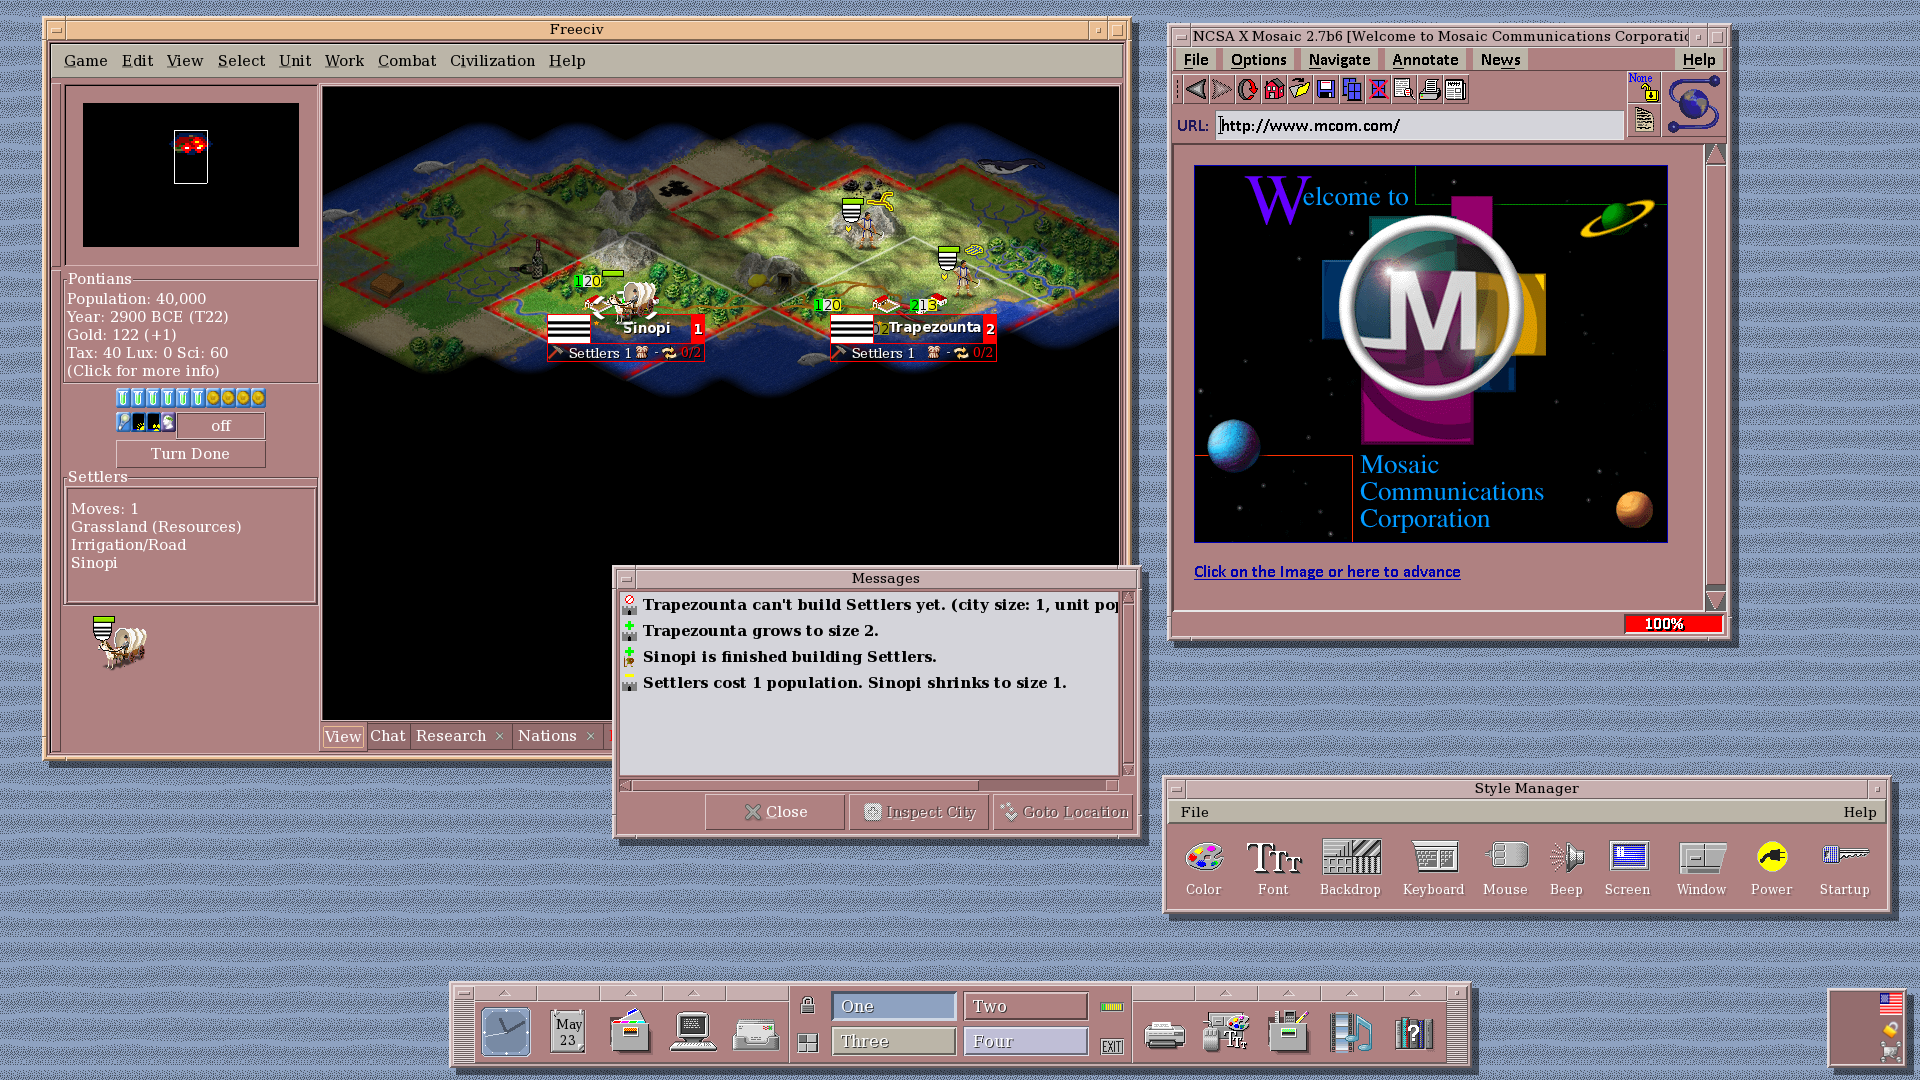Open Mosaic Annotate menu
The height and width of the screenshot is (1080, 1920).
[1425, 60]
